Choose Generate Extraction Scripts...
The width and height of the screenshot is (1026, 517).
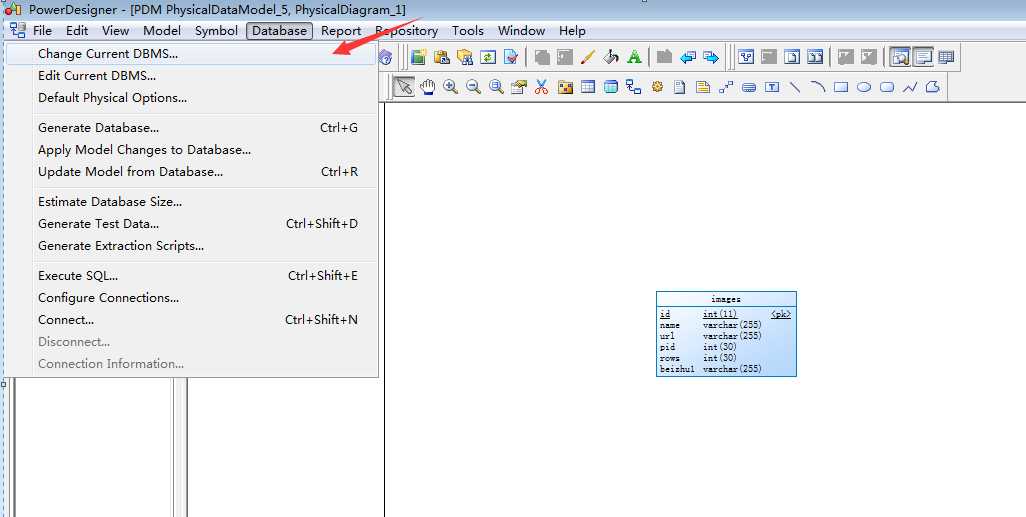pyautogui.click(x=192, y=245)
